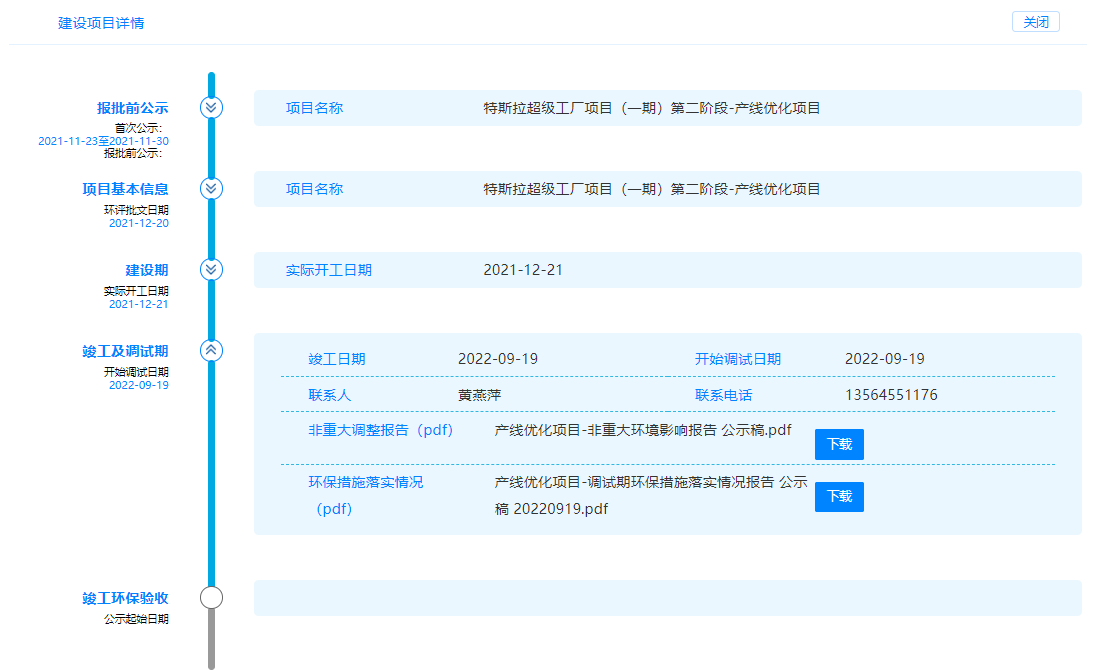This screenshot has height=670, width=1095.
Task: Click the 建设项目详情 page title
Action: pyautogui.click(x=101, y=23)
